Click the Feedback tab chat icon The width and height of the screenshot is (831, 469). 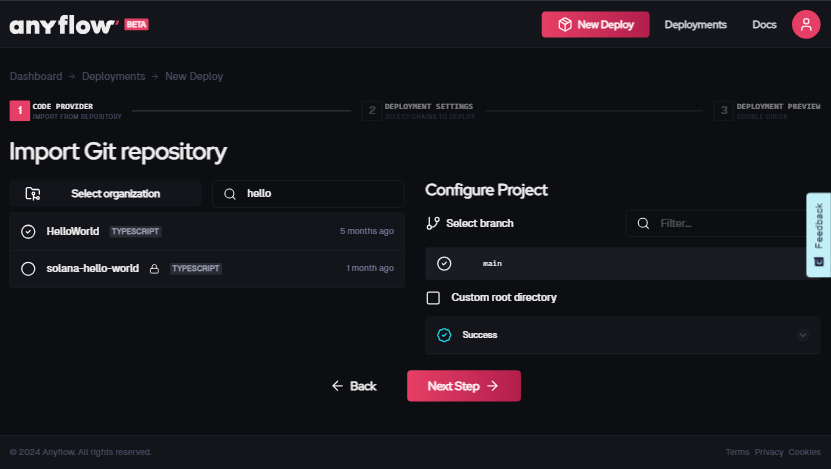818,261
